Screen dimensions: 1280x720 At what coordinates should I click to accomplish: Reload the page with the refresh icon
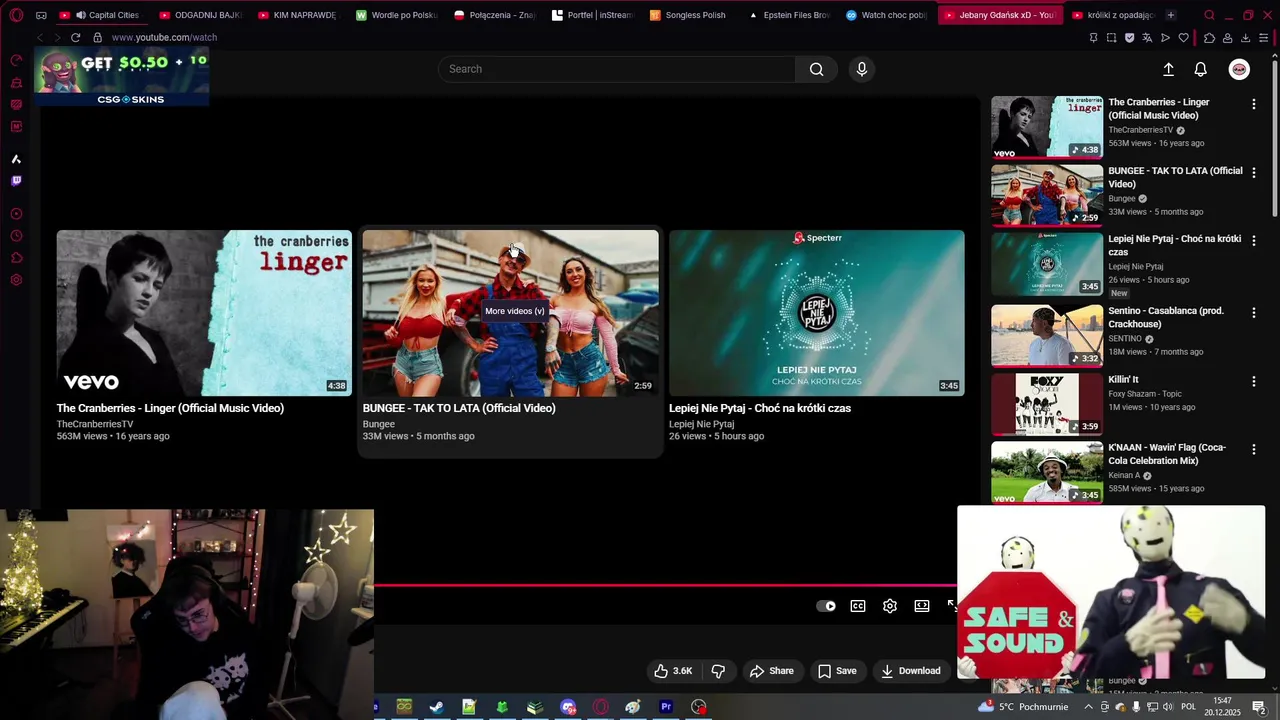pos(75,37)
